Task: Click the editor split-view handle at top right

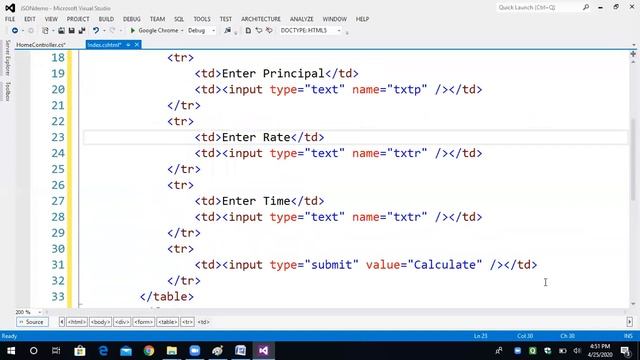Action: 633,54
